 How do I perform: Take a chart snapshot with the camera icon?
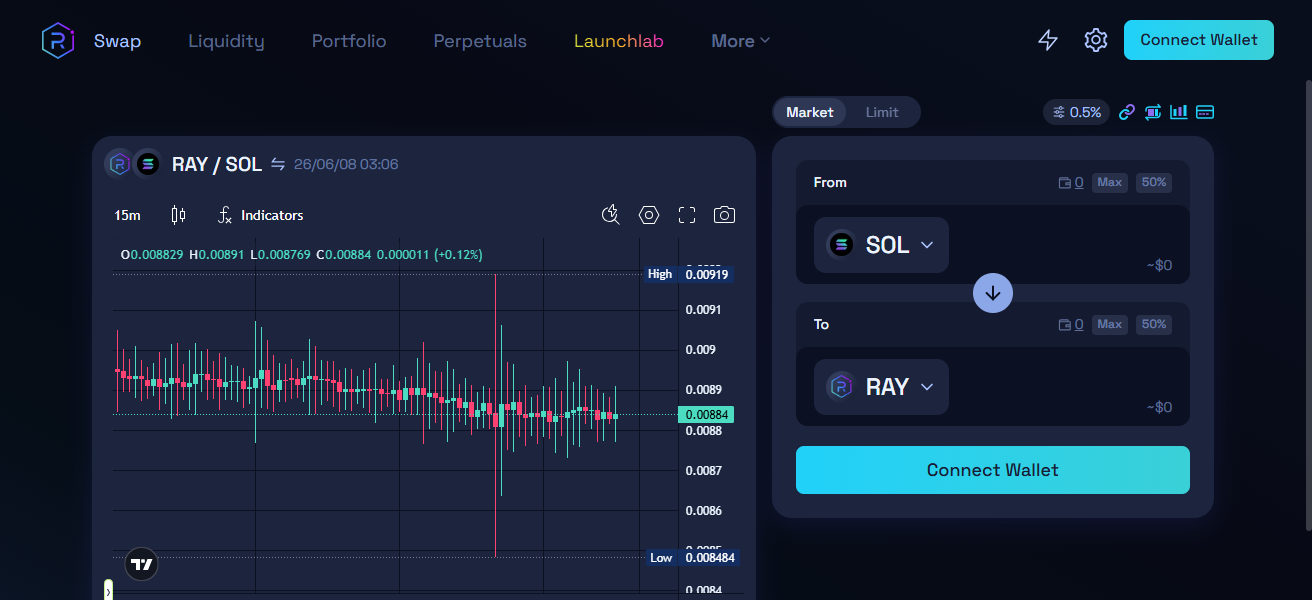pos(725,215)
